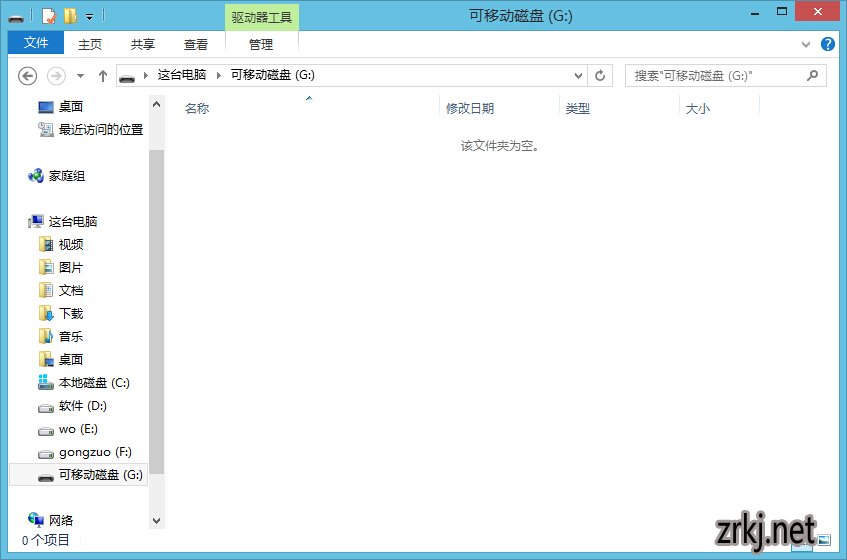
Task: Open the 图片 folder in navigation pane
Action: [x=71, y=268]
